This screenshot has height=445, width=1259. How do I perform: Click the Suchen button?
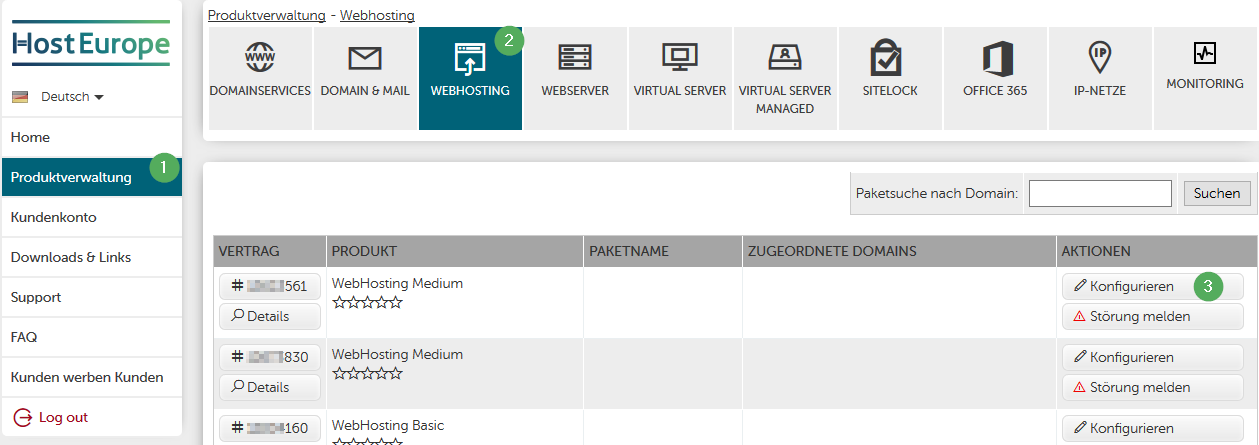coord(1216,193)
